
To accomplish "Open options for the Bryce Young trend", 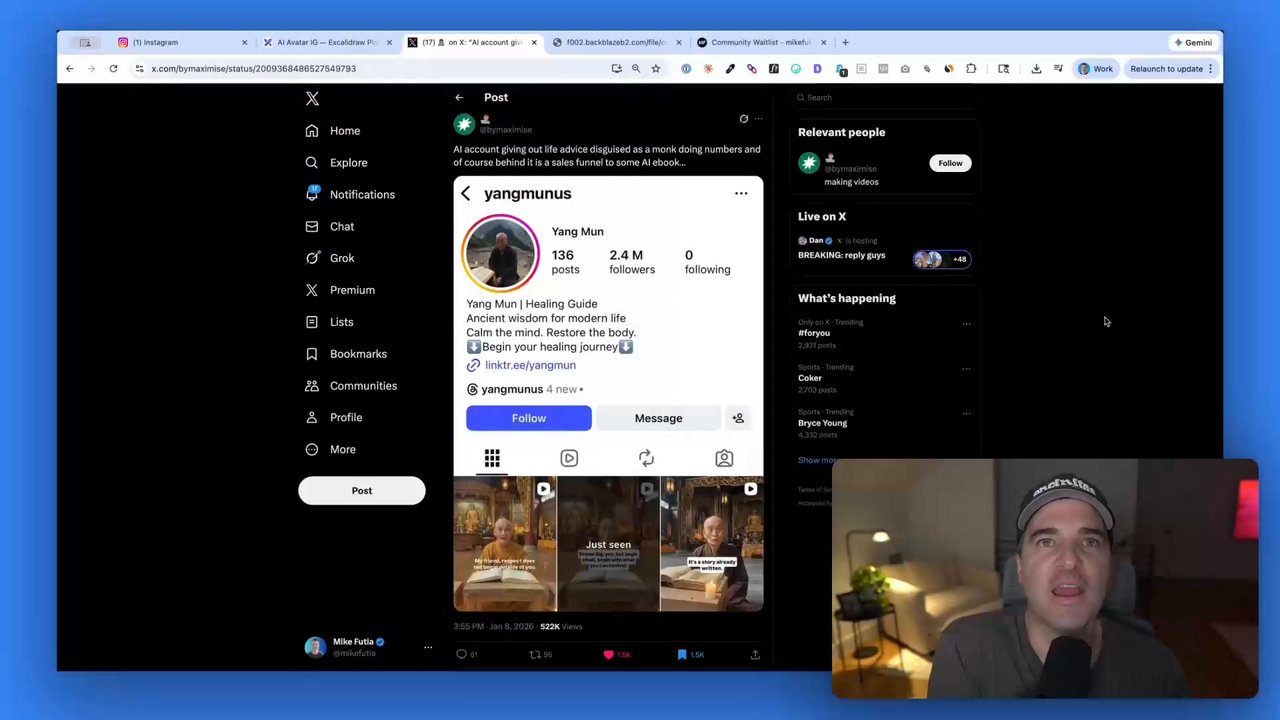I will pos(966,414).
